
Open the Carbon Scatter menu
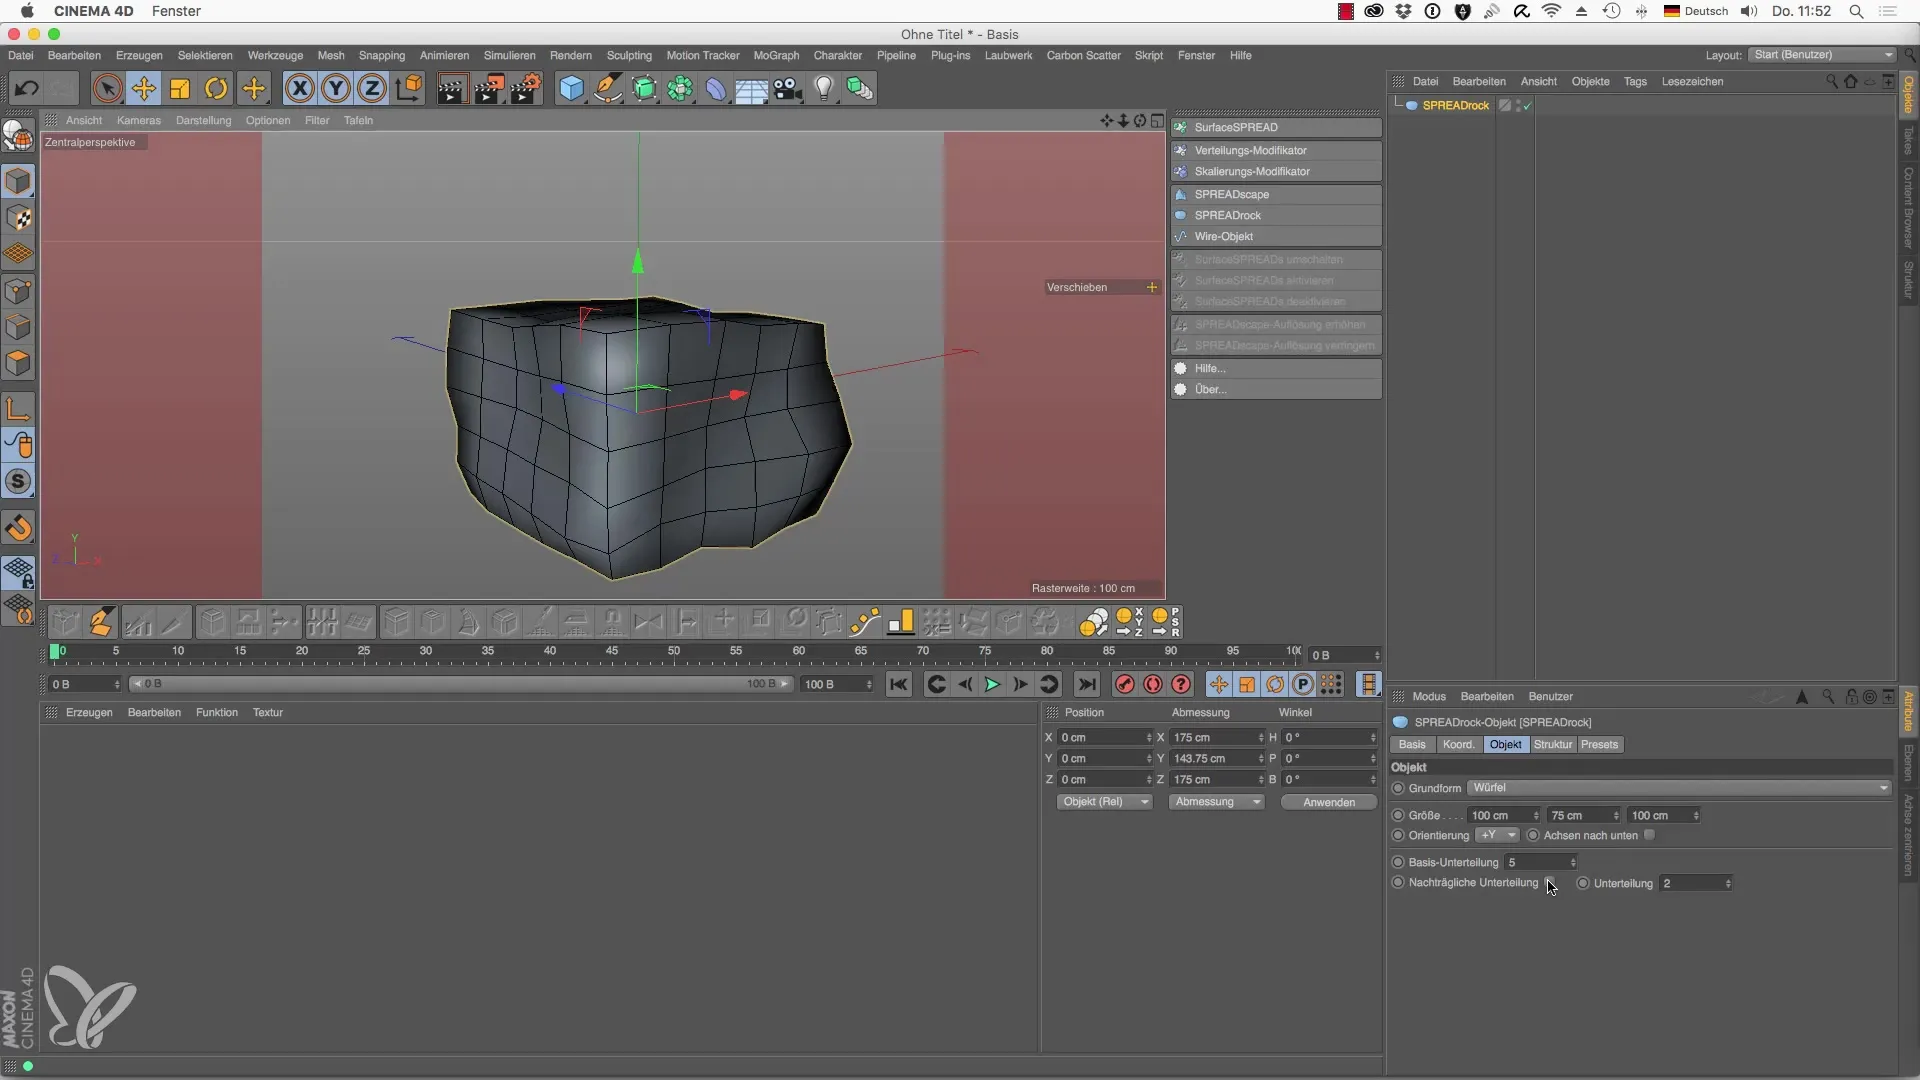click(1083, 55)
